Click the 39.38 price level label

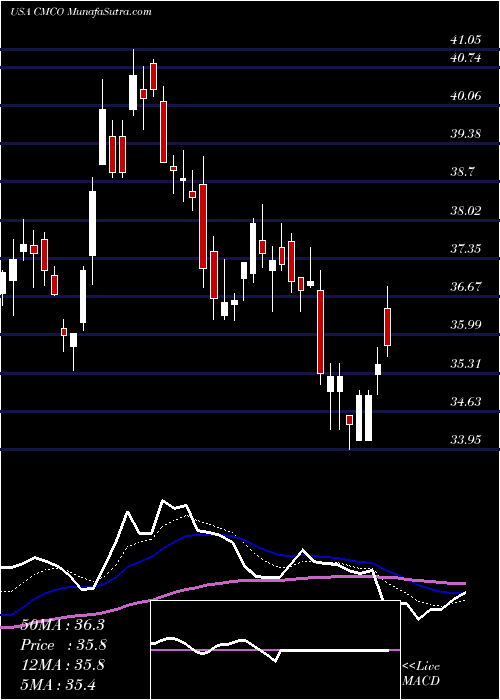466,133
